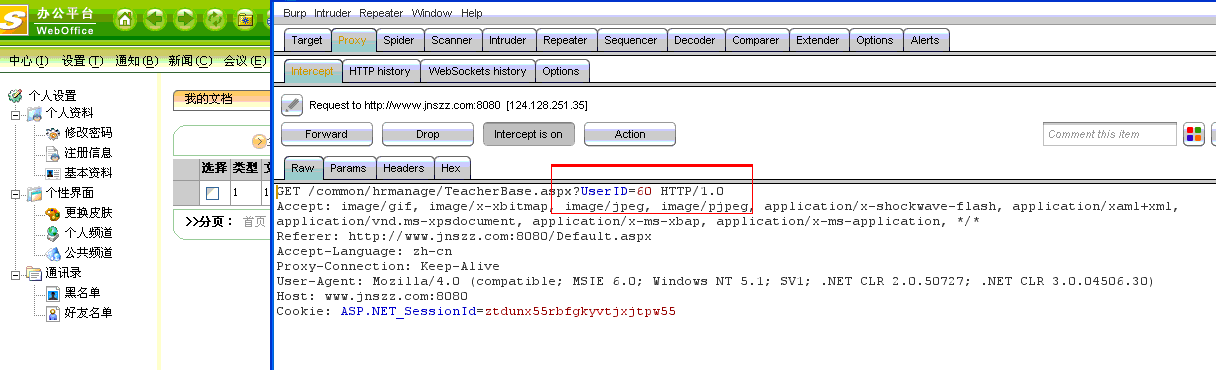The width and height of the screenshot is (1216, 370).
Task: Open the Burp highlight color picker icon
Action: click(x=1194, y=134)
